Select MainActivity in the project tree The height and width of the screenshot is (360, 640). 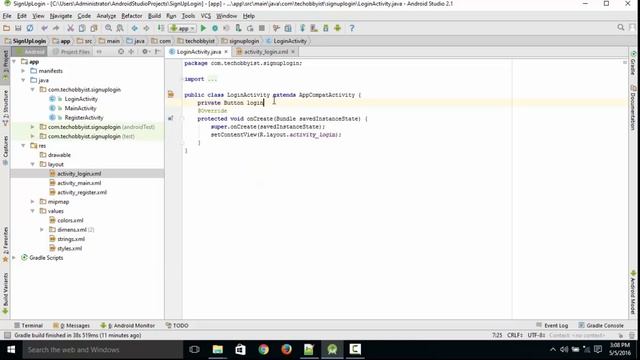coord(80,108)
